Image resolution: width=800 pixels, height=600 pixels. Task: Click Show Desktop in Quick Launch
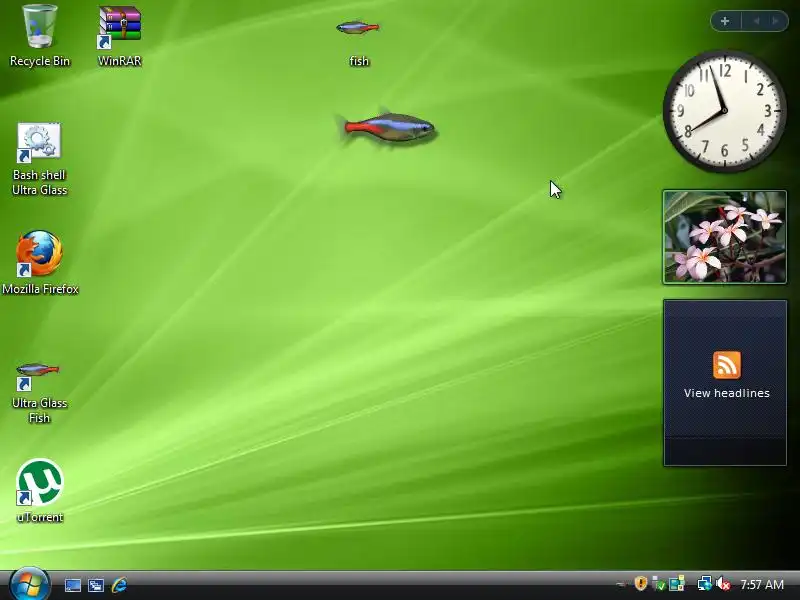72,585
